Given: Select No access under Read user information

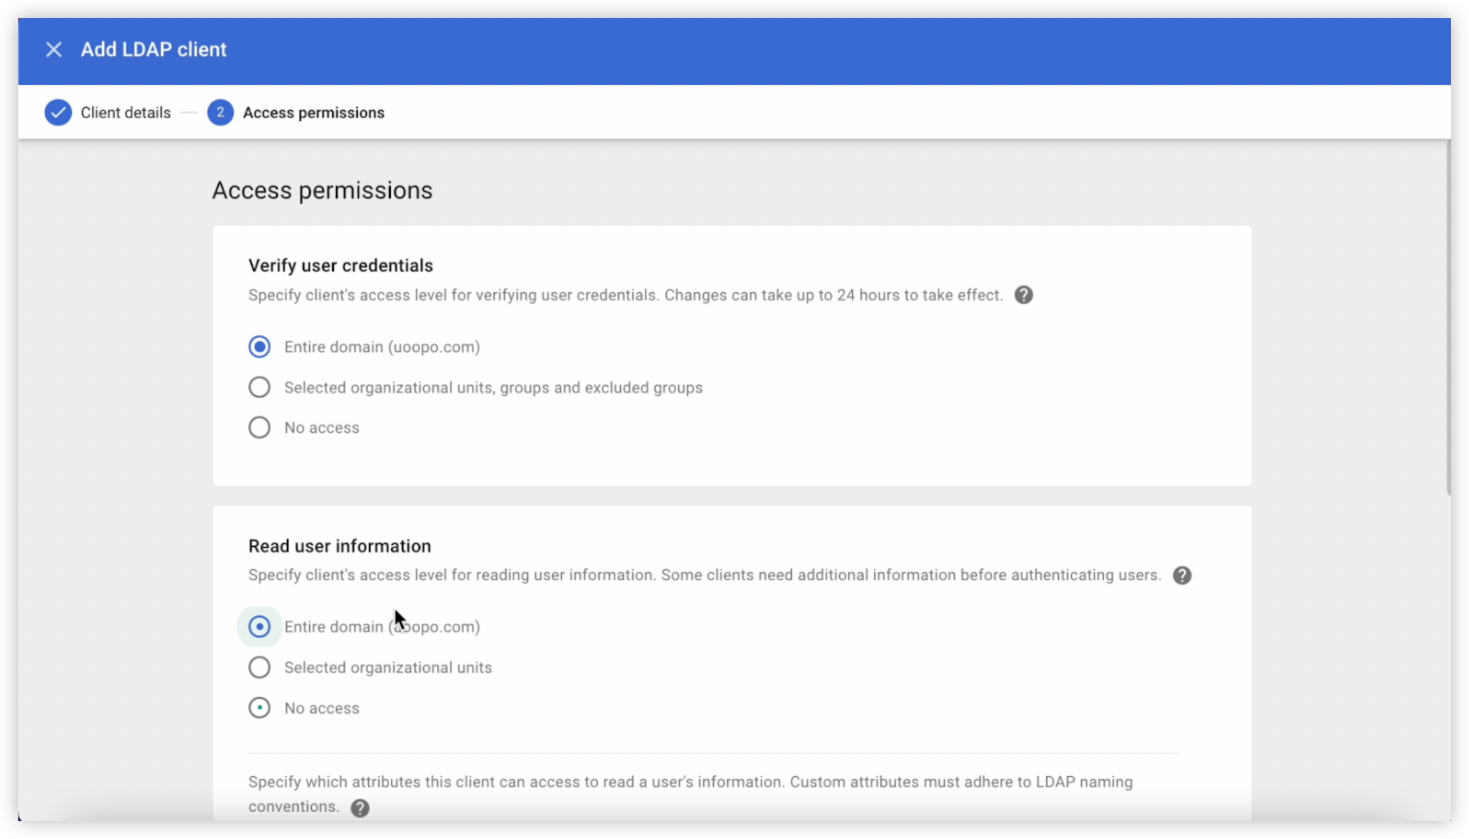Looking at the screenshot, I should (259, 708).
